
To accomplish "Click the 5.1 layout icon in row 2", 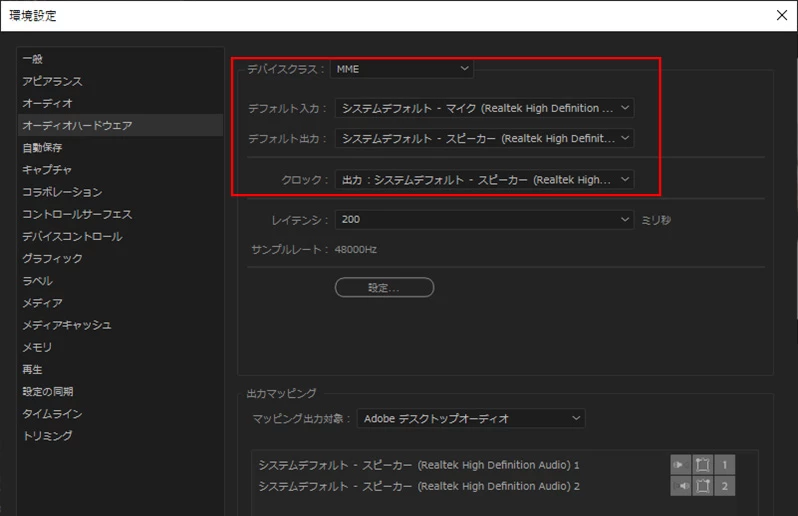I will [702, 486].
